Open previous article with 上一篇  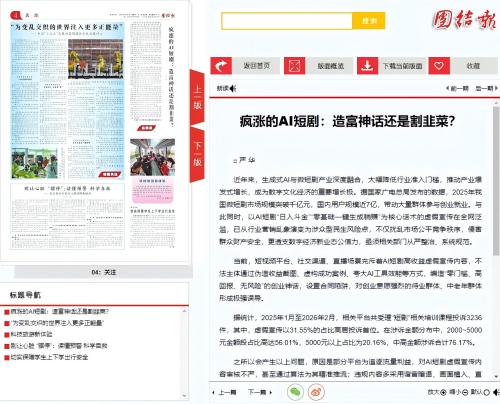point(224,392)
